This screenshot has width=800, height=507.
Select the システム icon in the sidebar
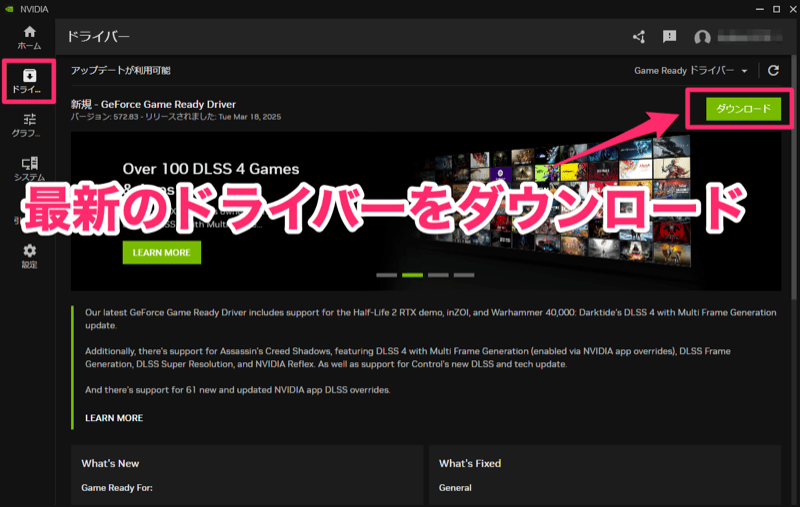(x=29, y=168)
